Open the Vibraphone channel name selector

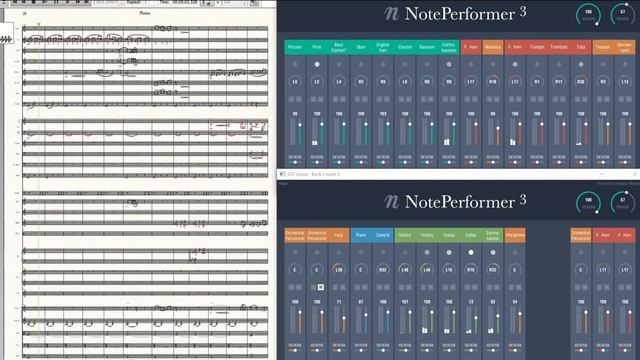point(515,235)
